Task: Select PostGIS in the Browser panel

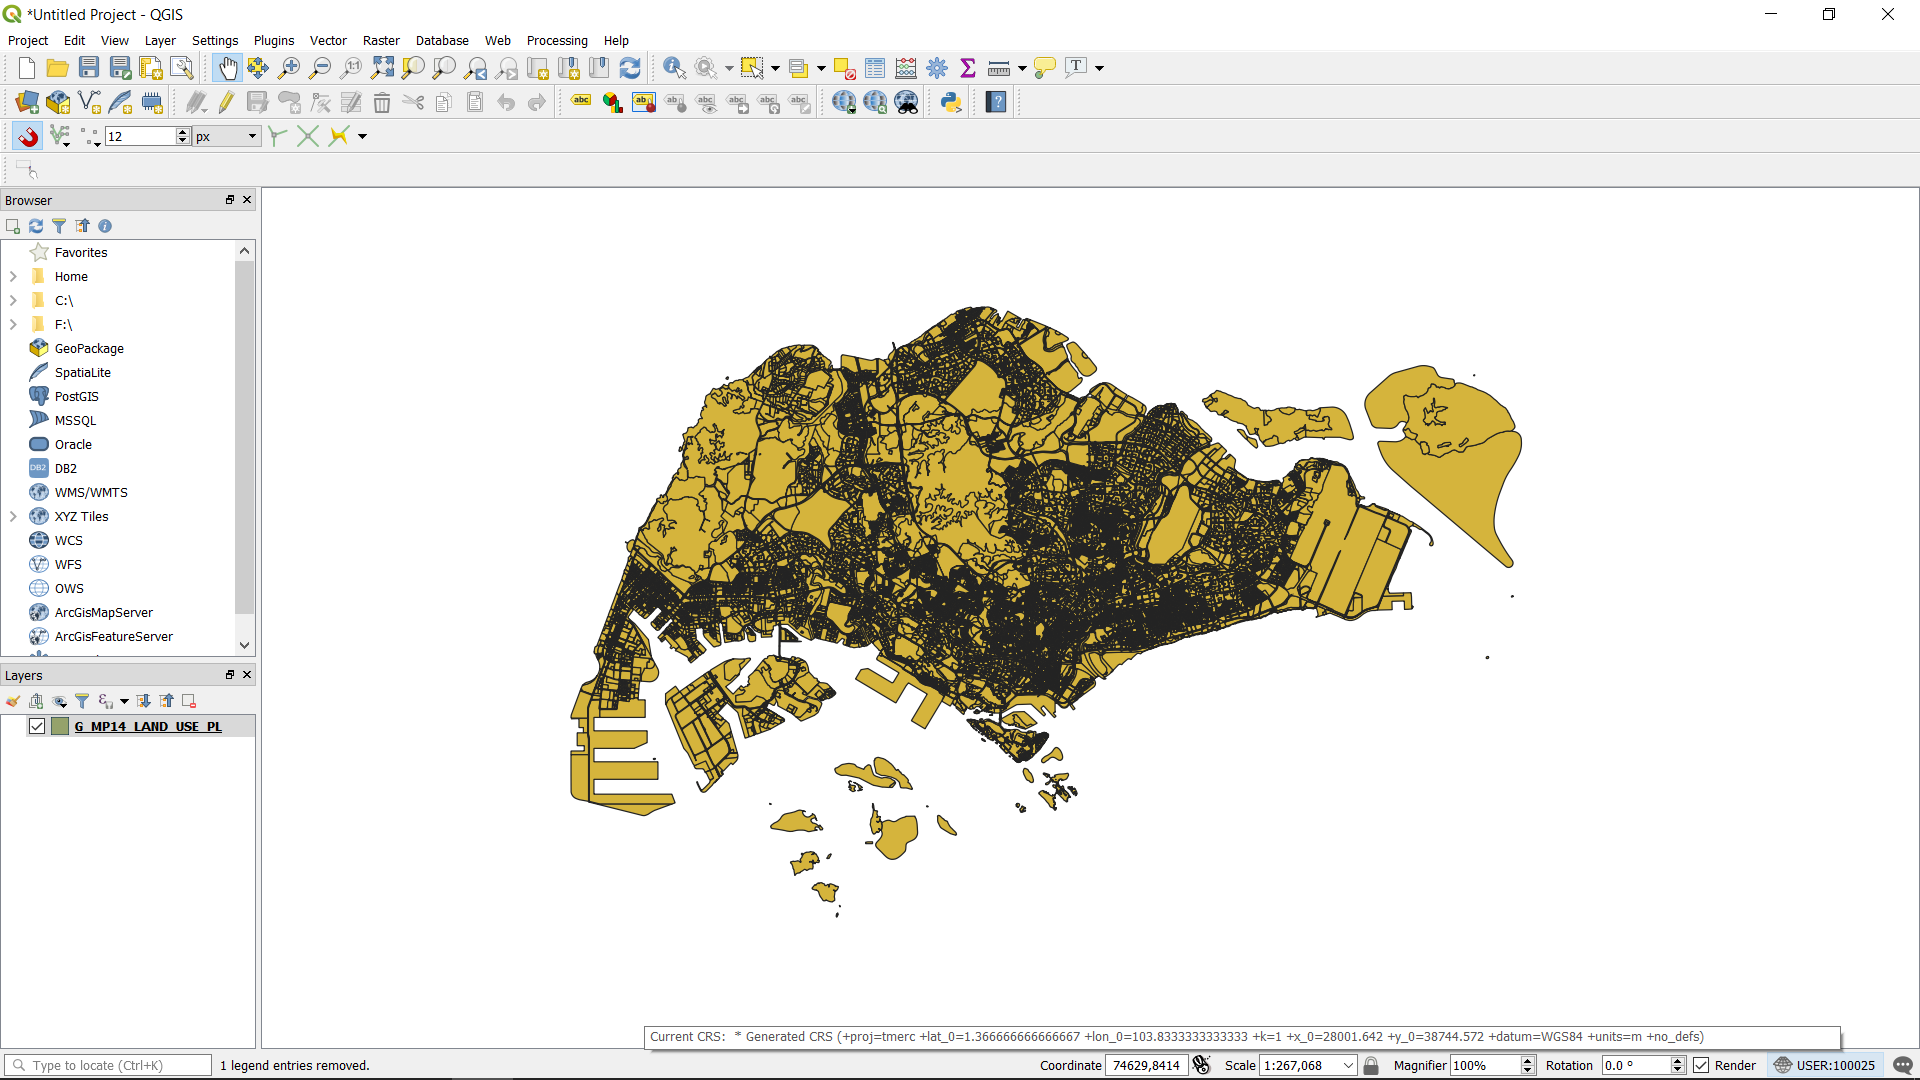Action: tap(76, 396)
